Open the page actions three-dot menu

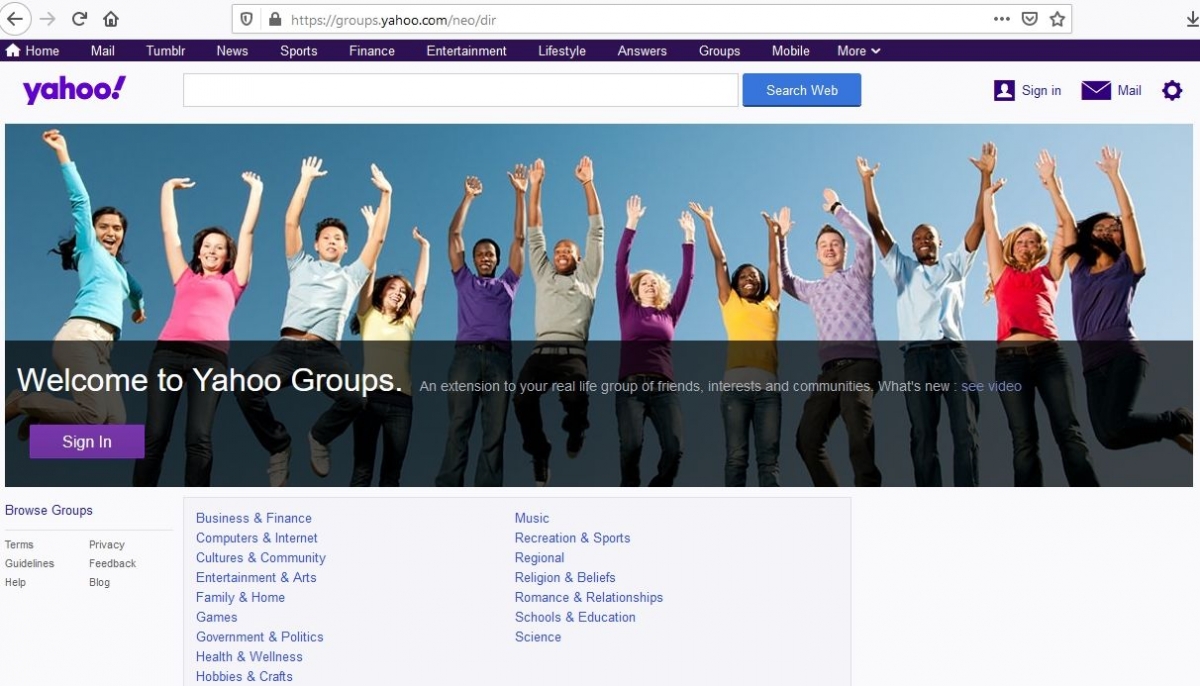click(x=1001, y=19)
